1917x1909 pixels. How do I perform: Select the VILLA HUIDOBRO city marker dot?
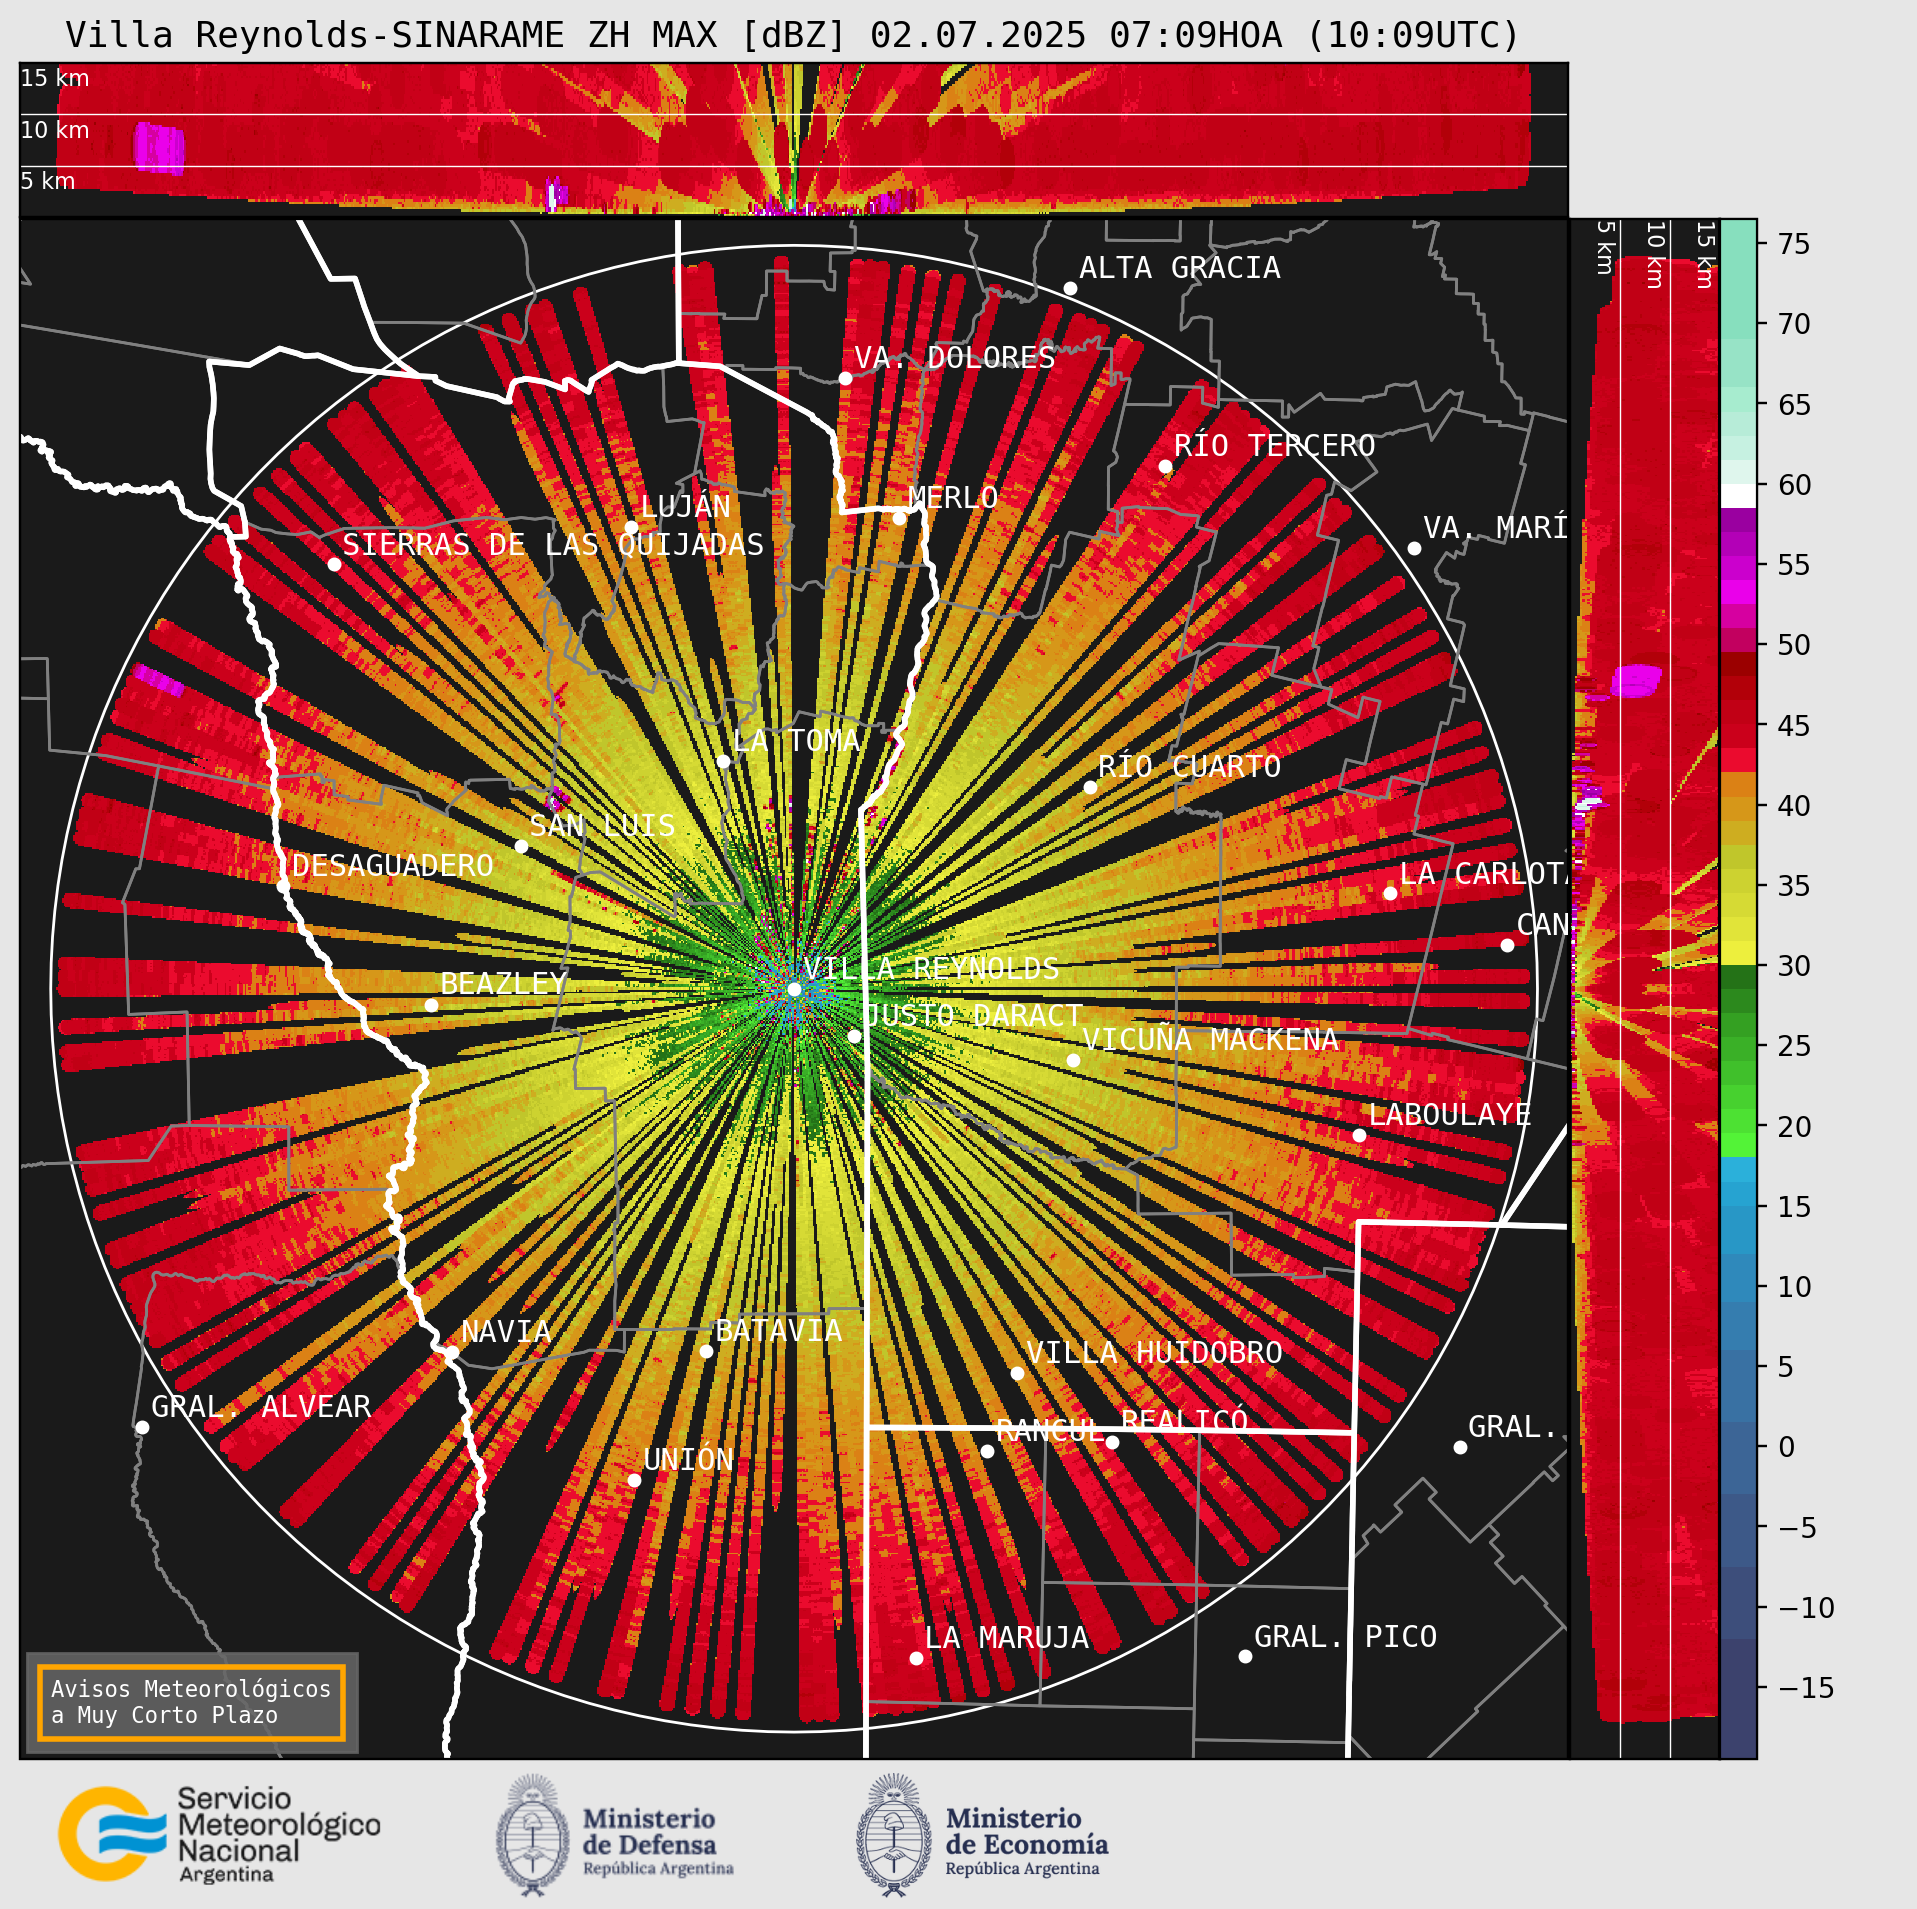tap(1017, 1373)
